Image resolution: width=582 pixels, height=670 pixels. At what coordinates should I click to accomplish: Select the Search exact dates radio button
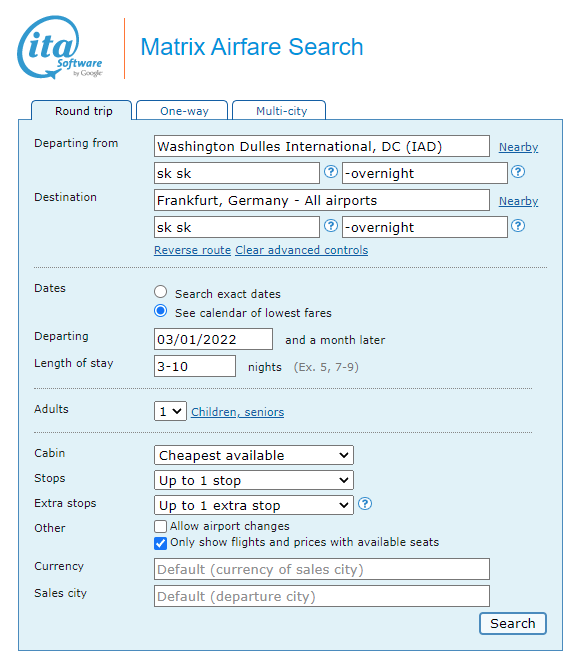(161, 292)
